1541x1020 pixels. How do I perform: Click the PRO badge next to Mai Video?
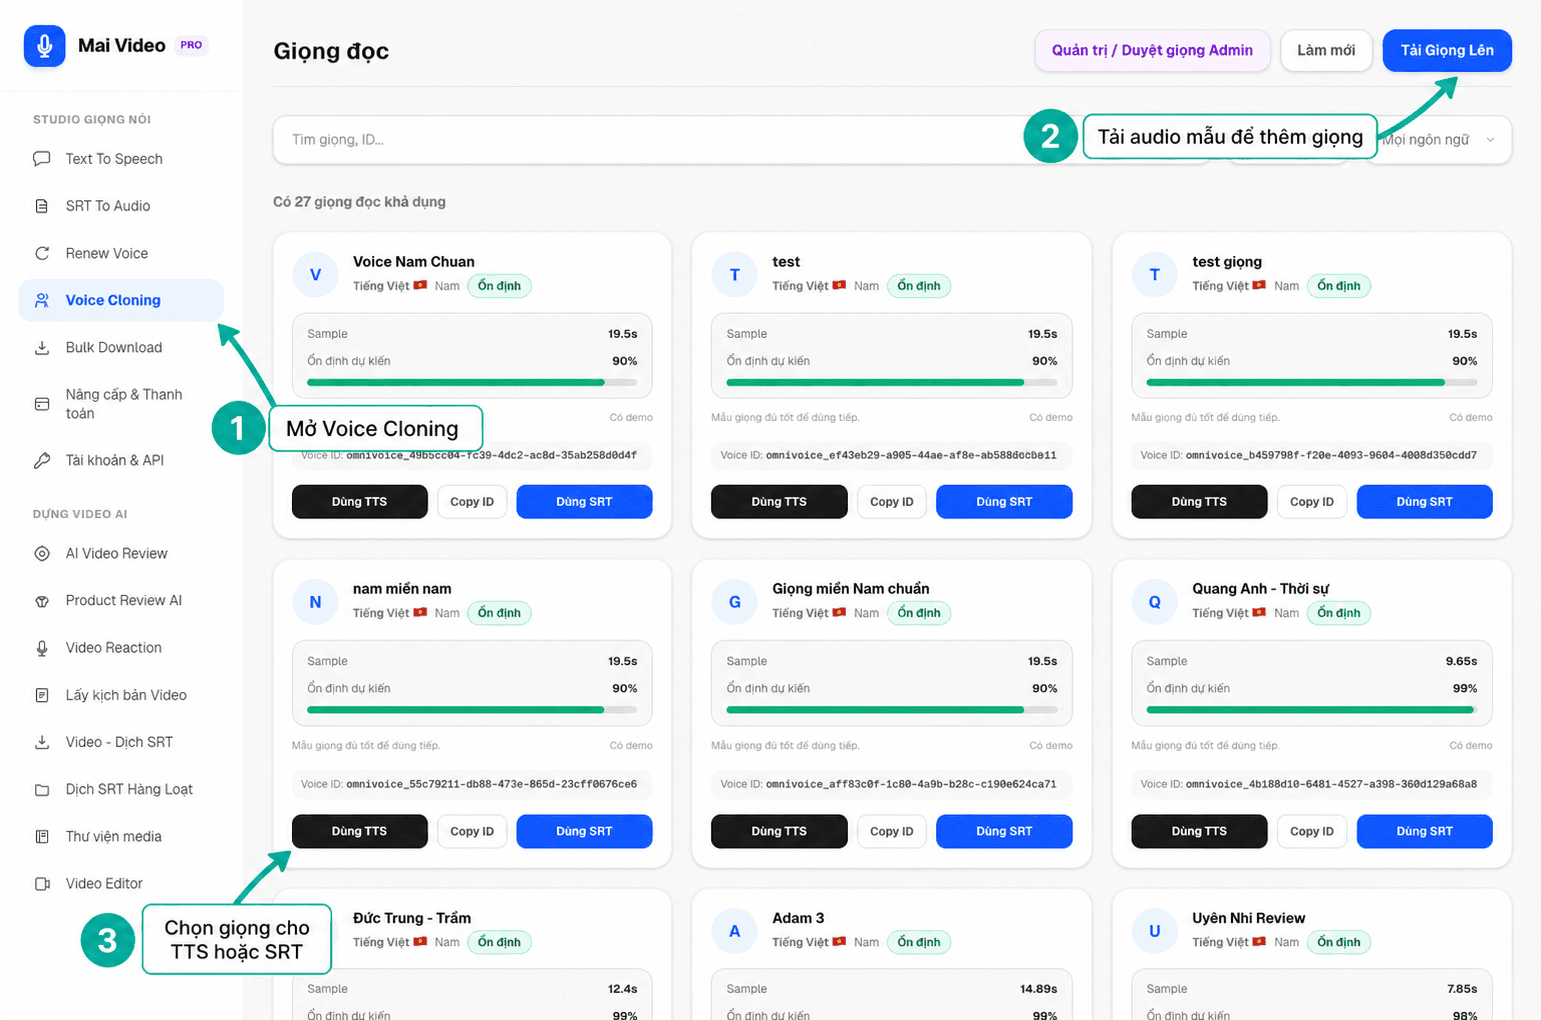(191, 45)
